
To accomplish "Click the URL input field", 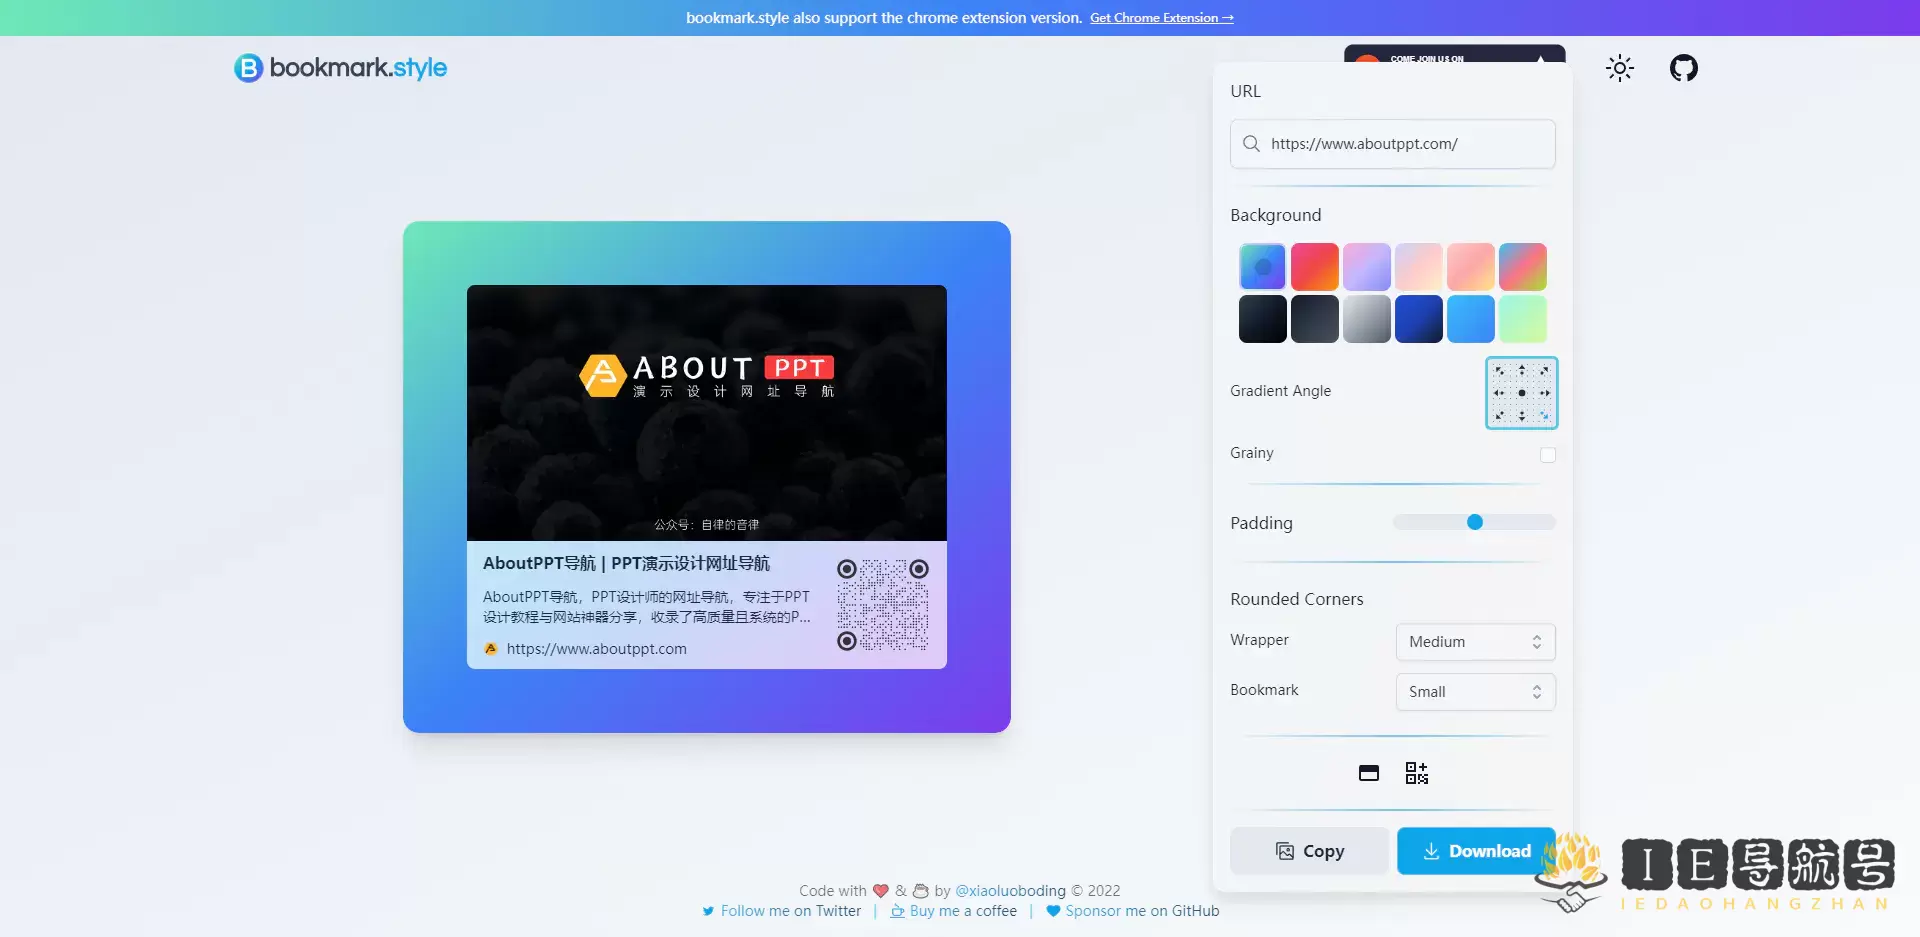I will click(x=1405, y=144).
